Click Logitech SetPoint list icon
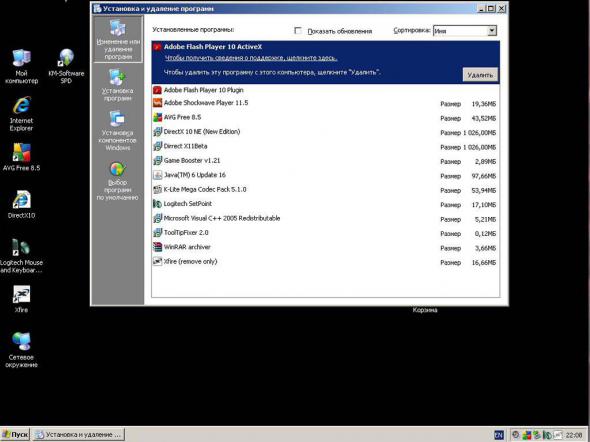The image size is (590, 442). pyautogui.click(x=157, y=204)
